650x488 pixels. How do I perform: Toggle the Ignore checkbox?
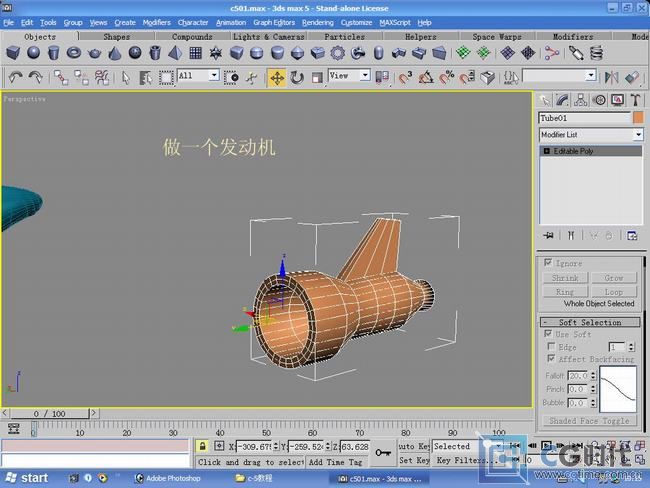click(x=548, y=262)
